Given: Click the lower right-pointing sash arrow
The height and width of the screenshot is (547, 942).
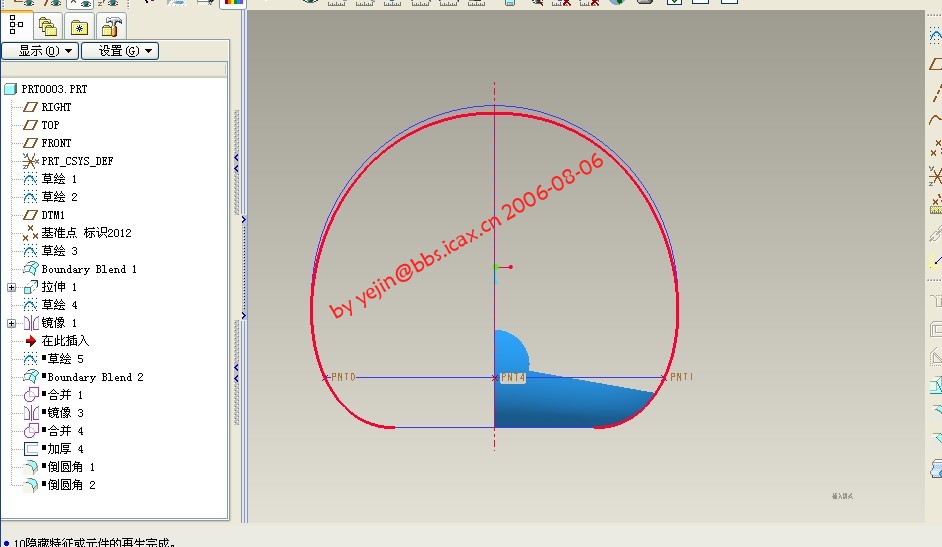Looking at the screenshot, I should 243,315.
